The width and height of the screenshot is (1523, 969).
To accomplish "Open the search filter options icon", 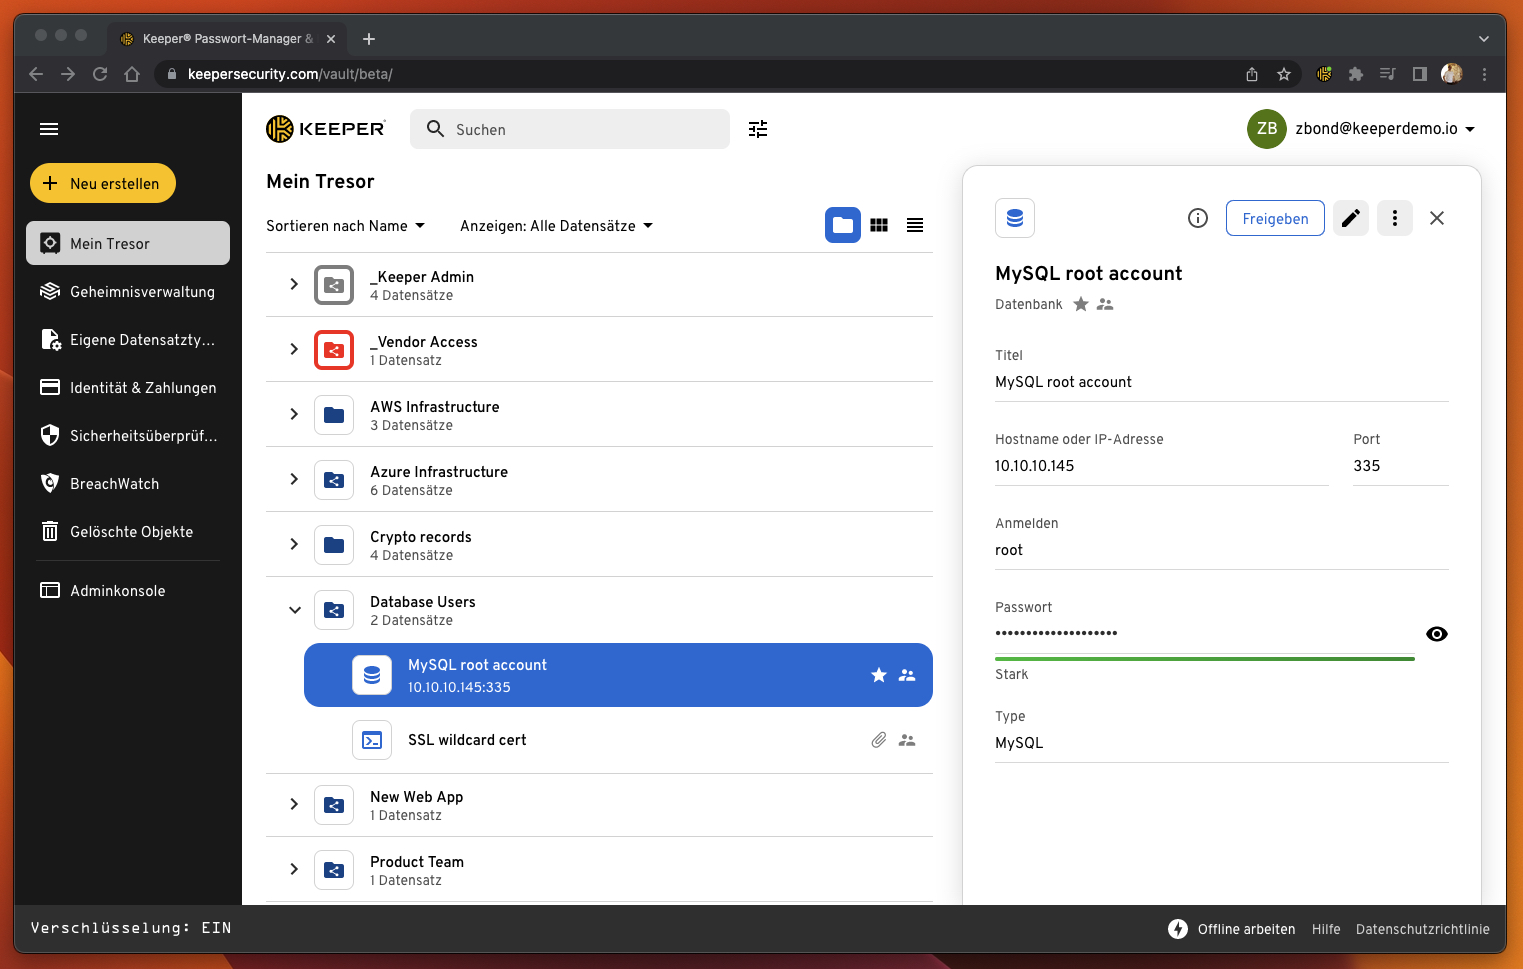I will [x=758, y=129].
